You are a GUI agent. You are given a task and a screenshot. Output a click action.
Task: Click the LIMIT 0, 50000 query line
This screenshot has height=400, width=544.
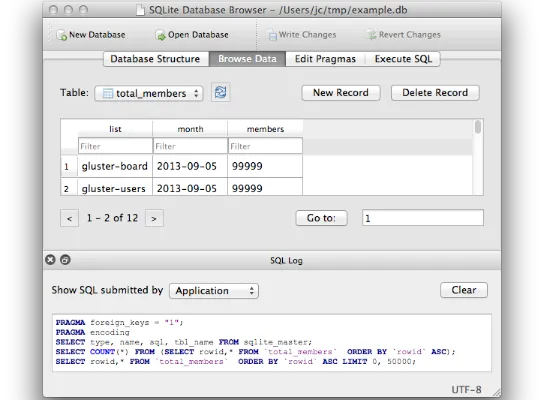[x=236, y=361]
